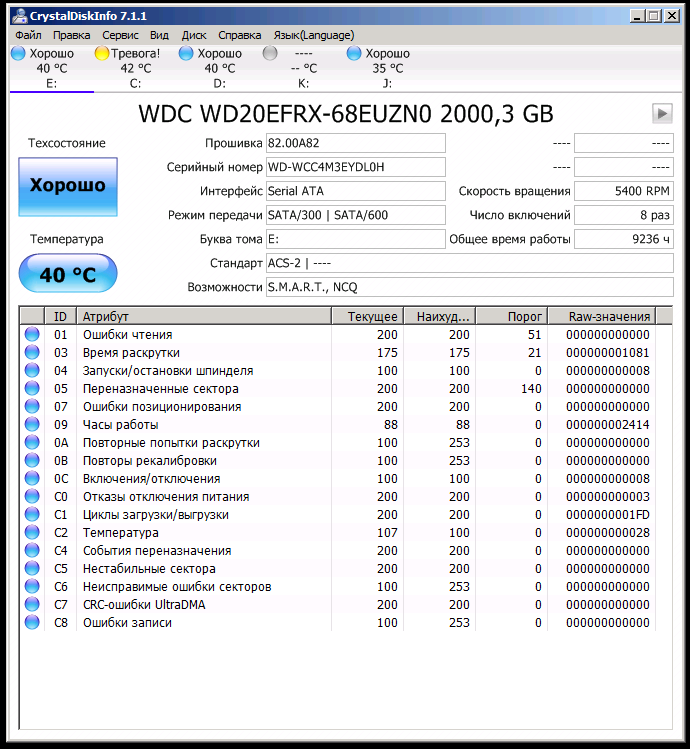Select the CRC-ошибки UltraDMA attribute text

click(144, 605)
